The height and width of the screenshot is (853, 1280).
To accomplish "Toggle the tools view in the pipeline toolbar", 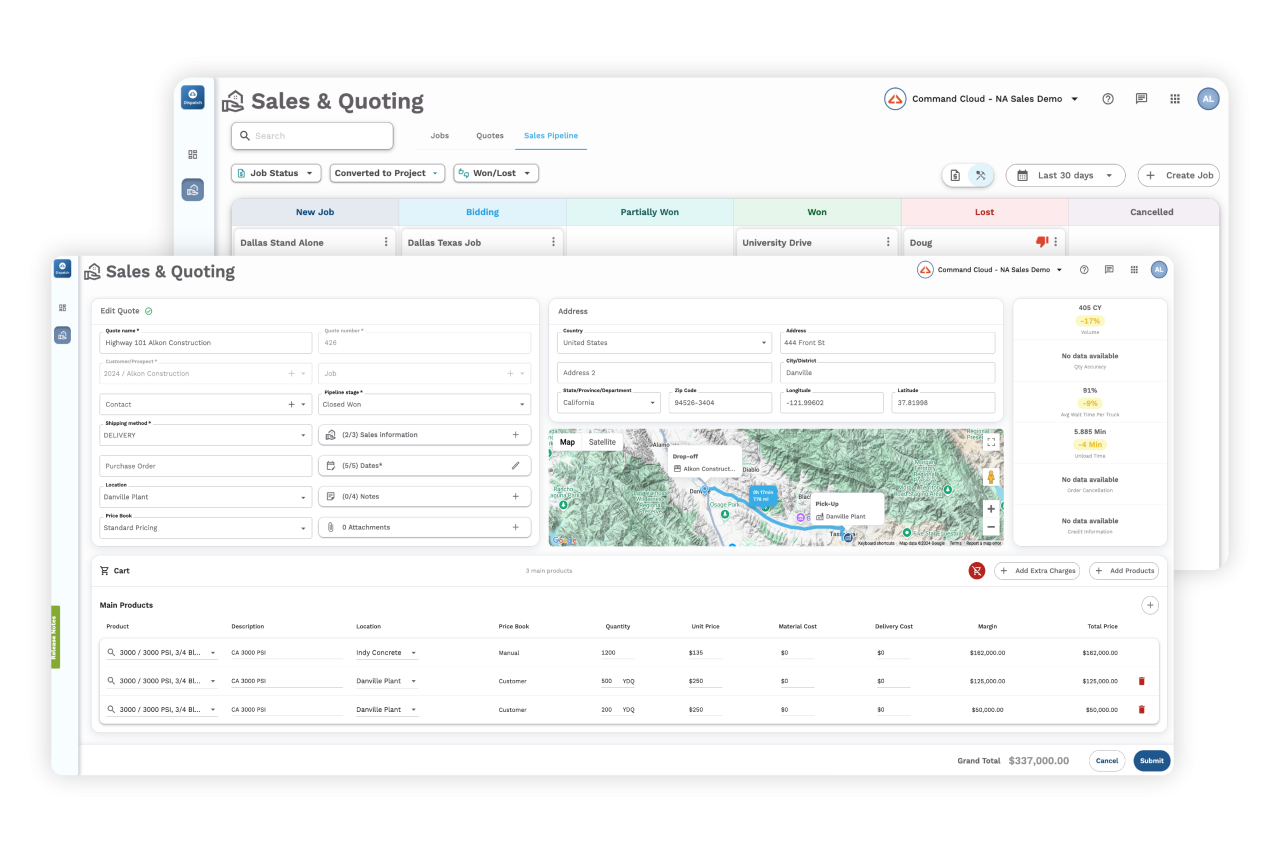I will point(982,174).
